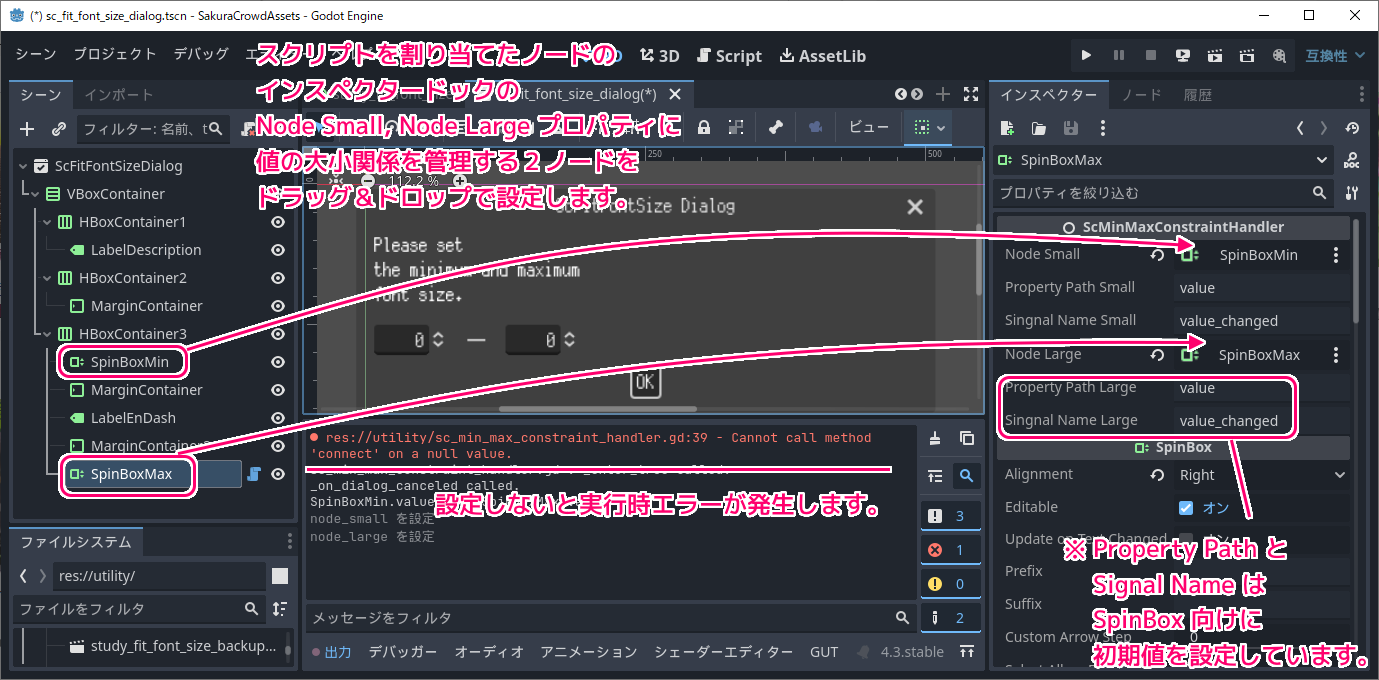This screenshot has width=1379, height=680.
Task: Open the SpinBoxMax object selector dropdown
Action: pos(1162,160)
